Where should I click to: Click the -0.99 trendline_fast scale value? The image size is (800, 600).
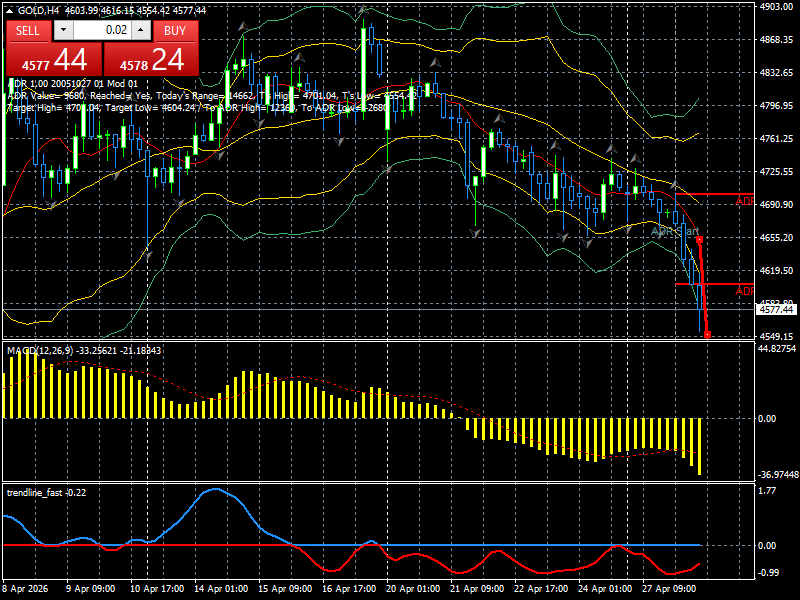768,573
